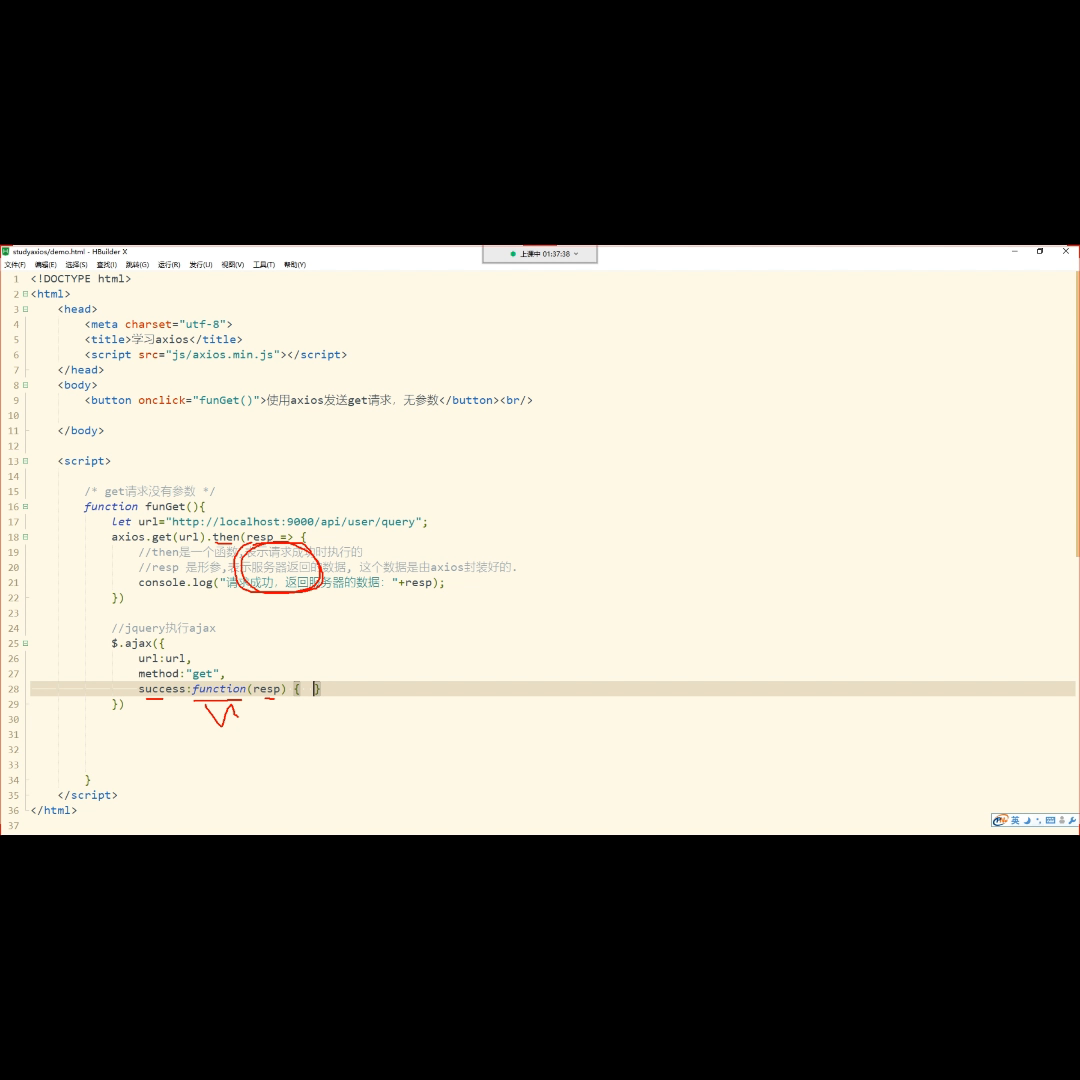The image size is (1080, 1080).
Task: Open the wrench settings icon in IME bar
Action: click(1072, 820)
